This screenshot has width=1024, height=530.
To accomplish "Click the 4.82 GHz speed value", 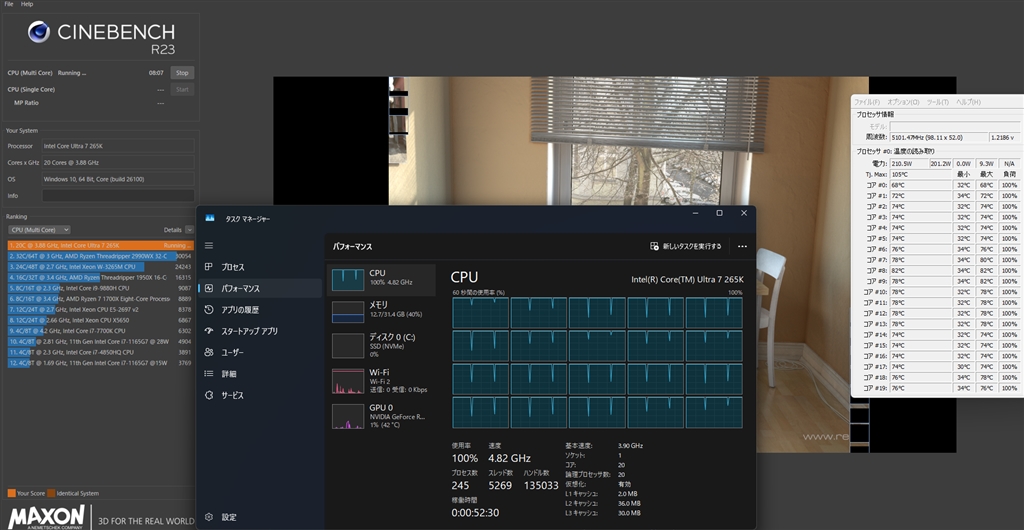I will pyautogui.click(x=509, y=458).
